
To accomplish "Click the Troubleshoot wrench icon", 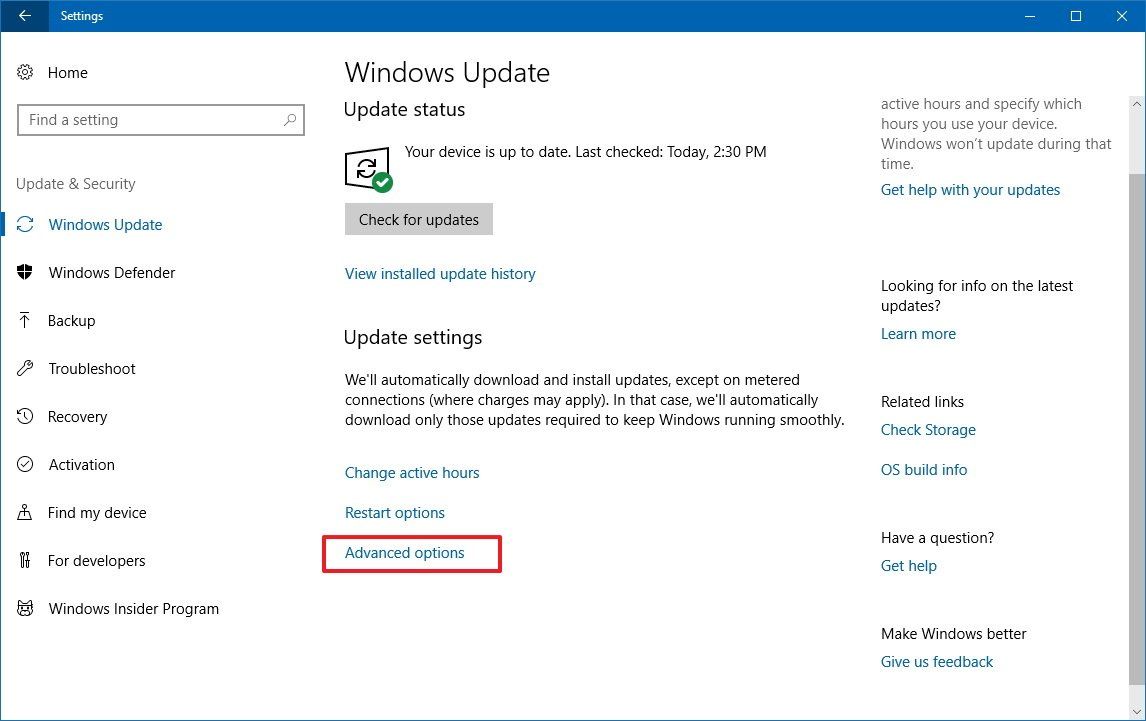I will tap(25, 368).
